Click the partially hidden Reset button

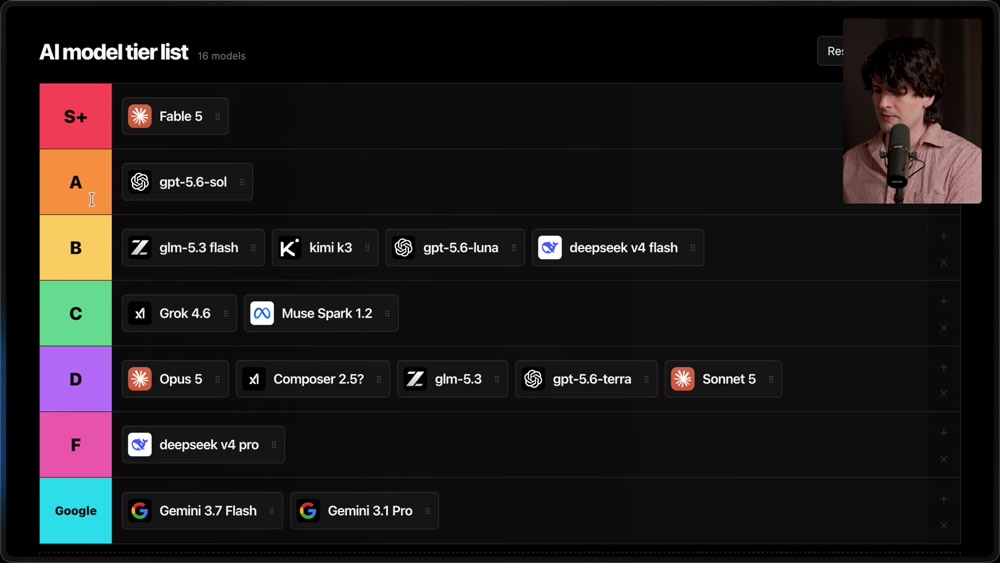pyautogui.click(x=830, y=51)
